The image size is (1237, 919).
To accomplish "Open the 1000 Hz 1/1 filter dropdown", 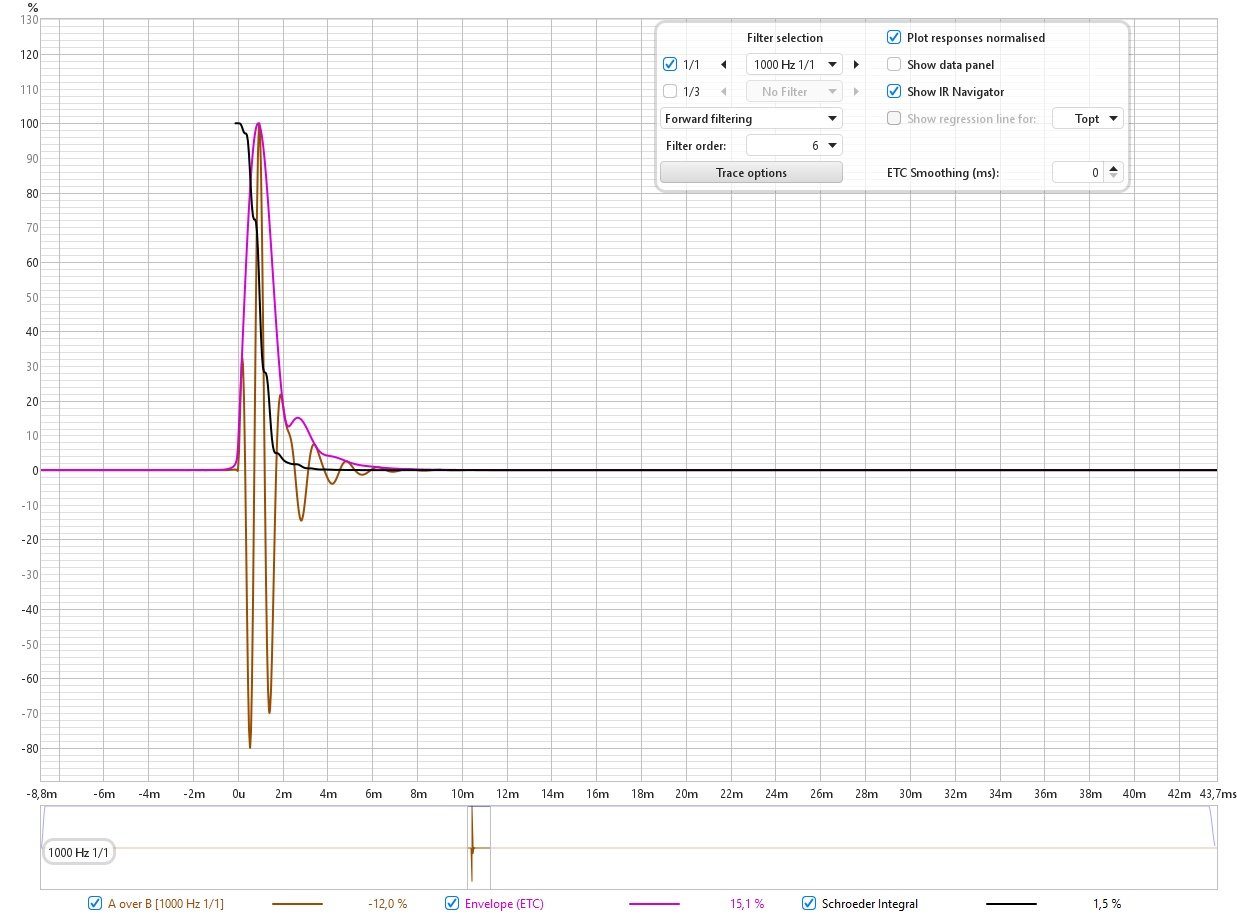I will pos(794,65).
